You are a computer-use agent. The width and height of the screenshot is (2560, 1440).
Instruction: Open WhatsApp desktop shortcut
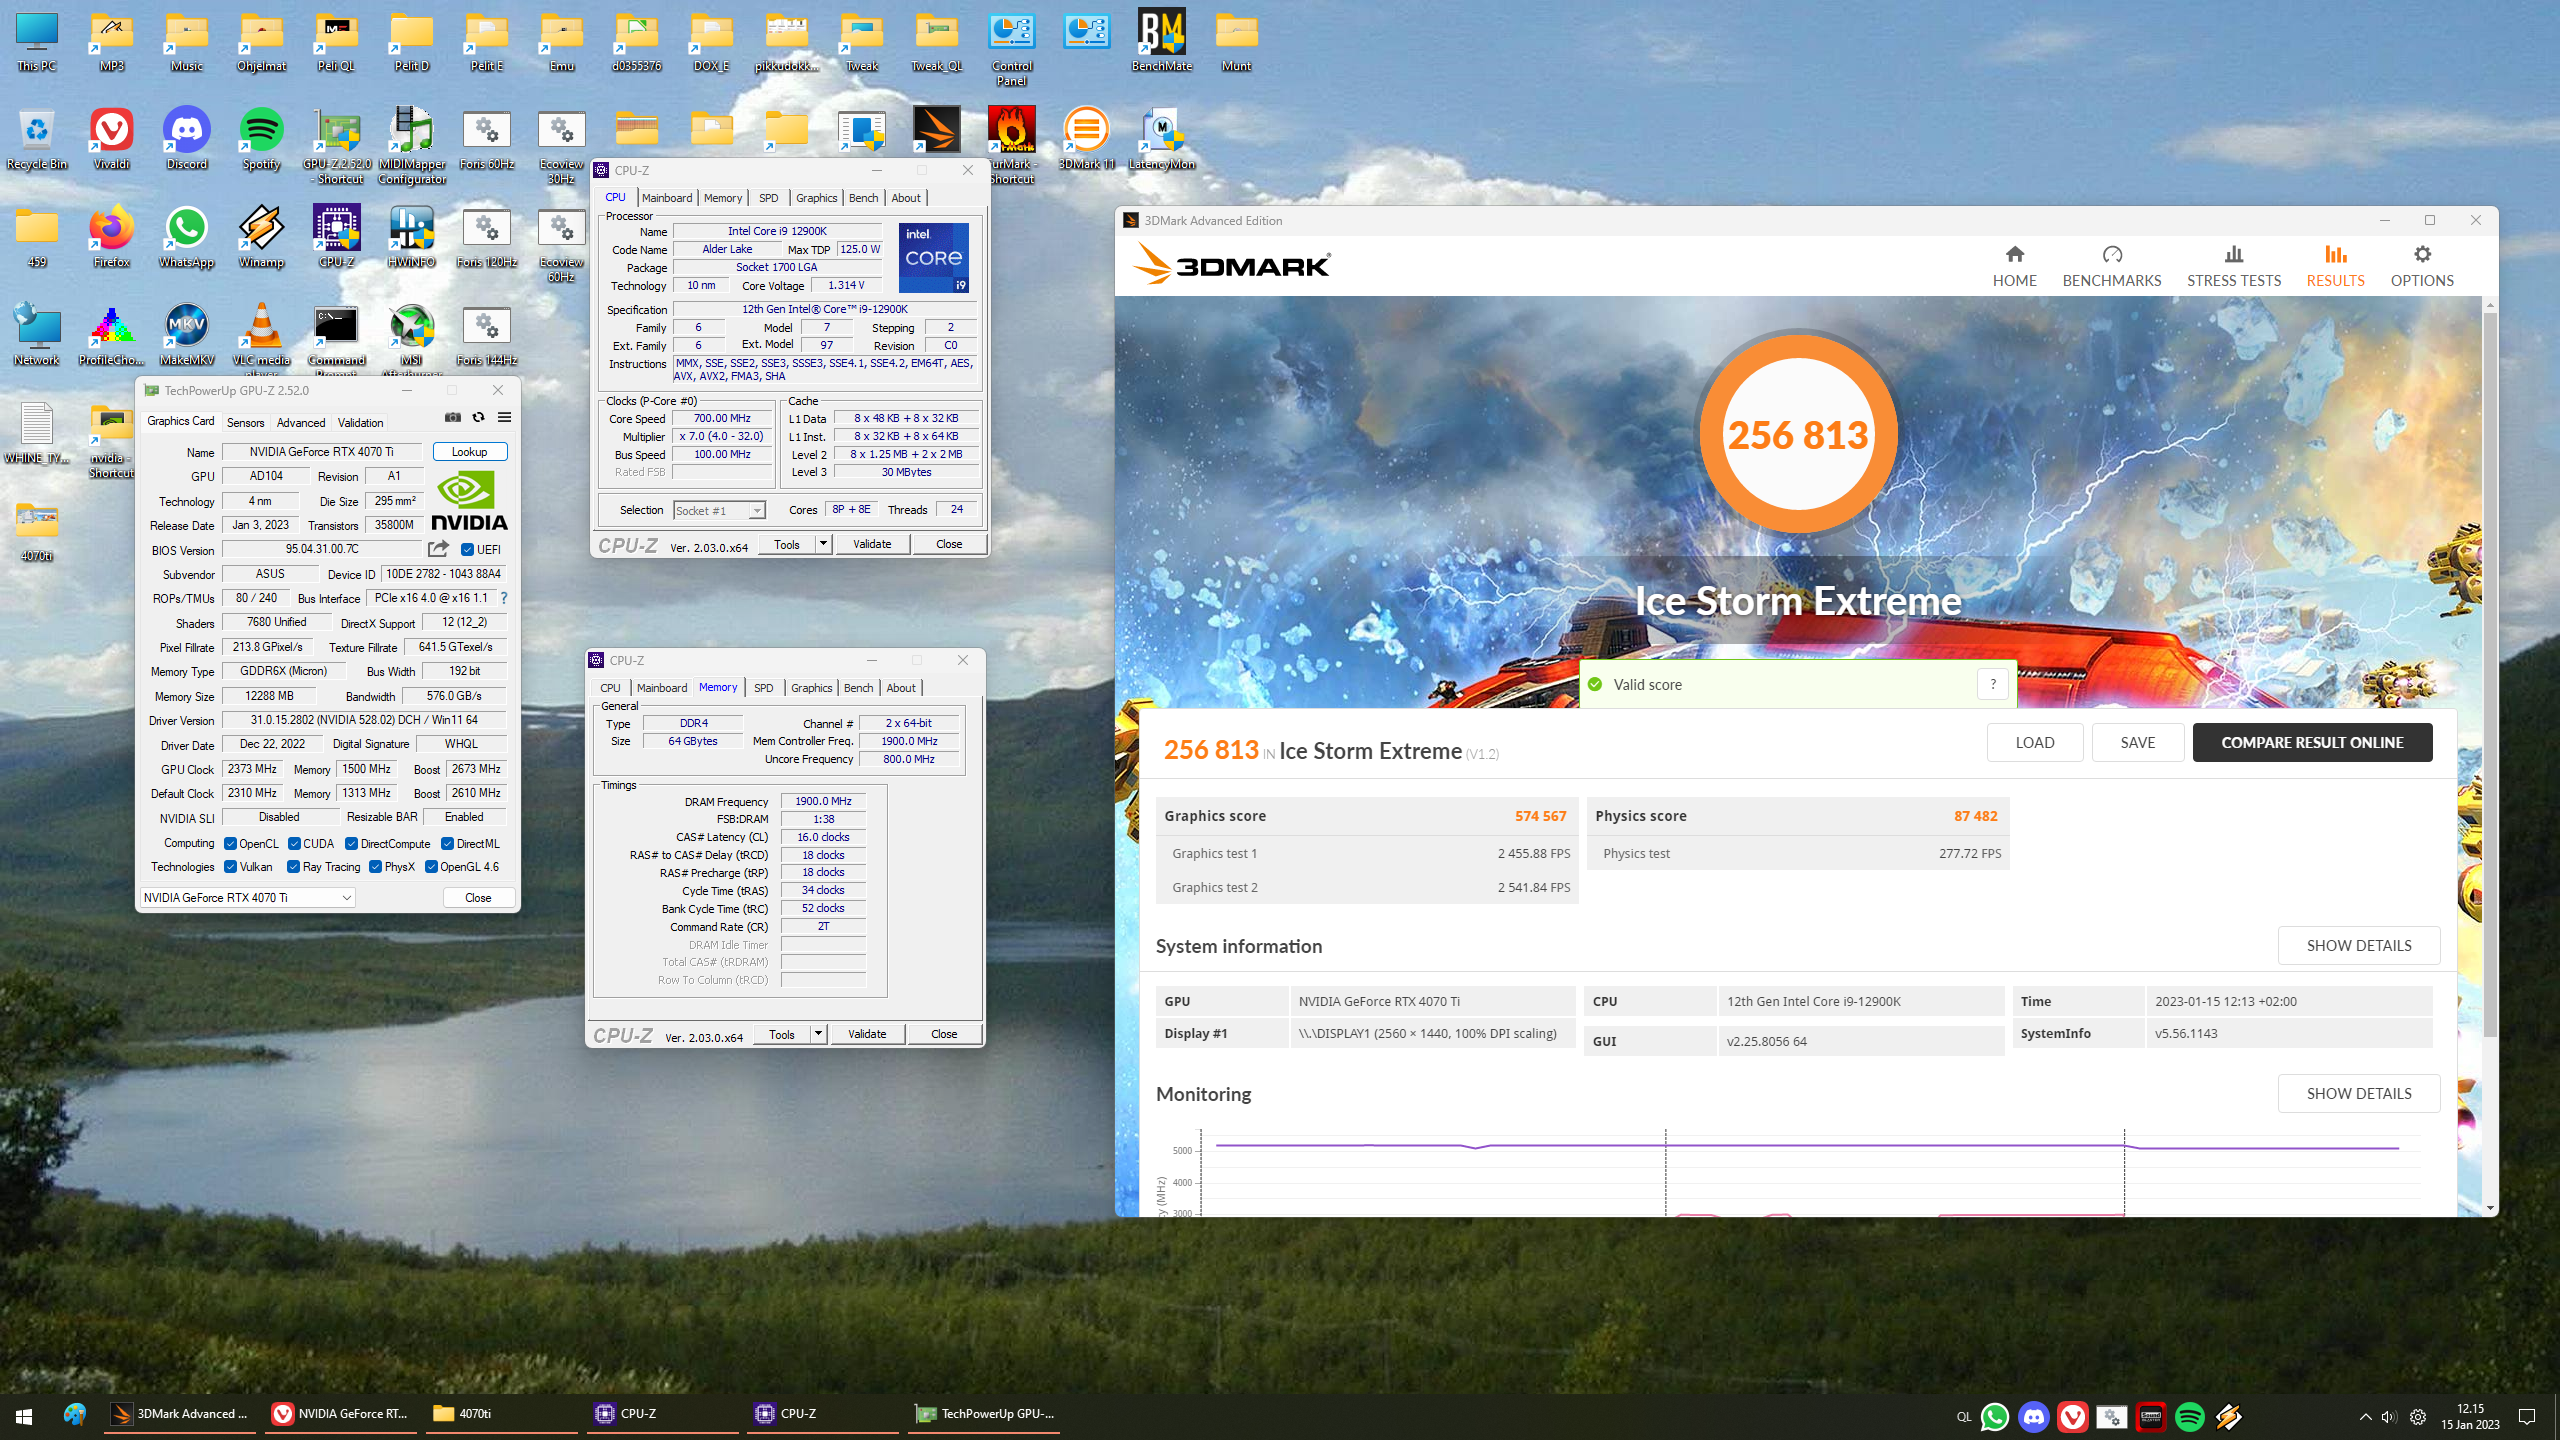click(187, 238)
